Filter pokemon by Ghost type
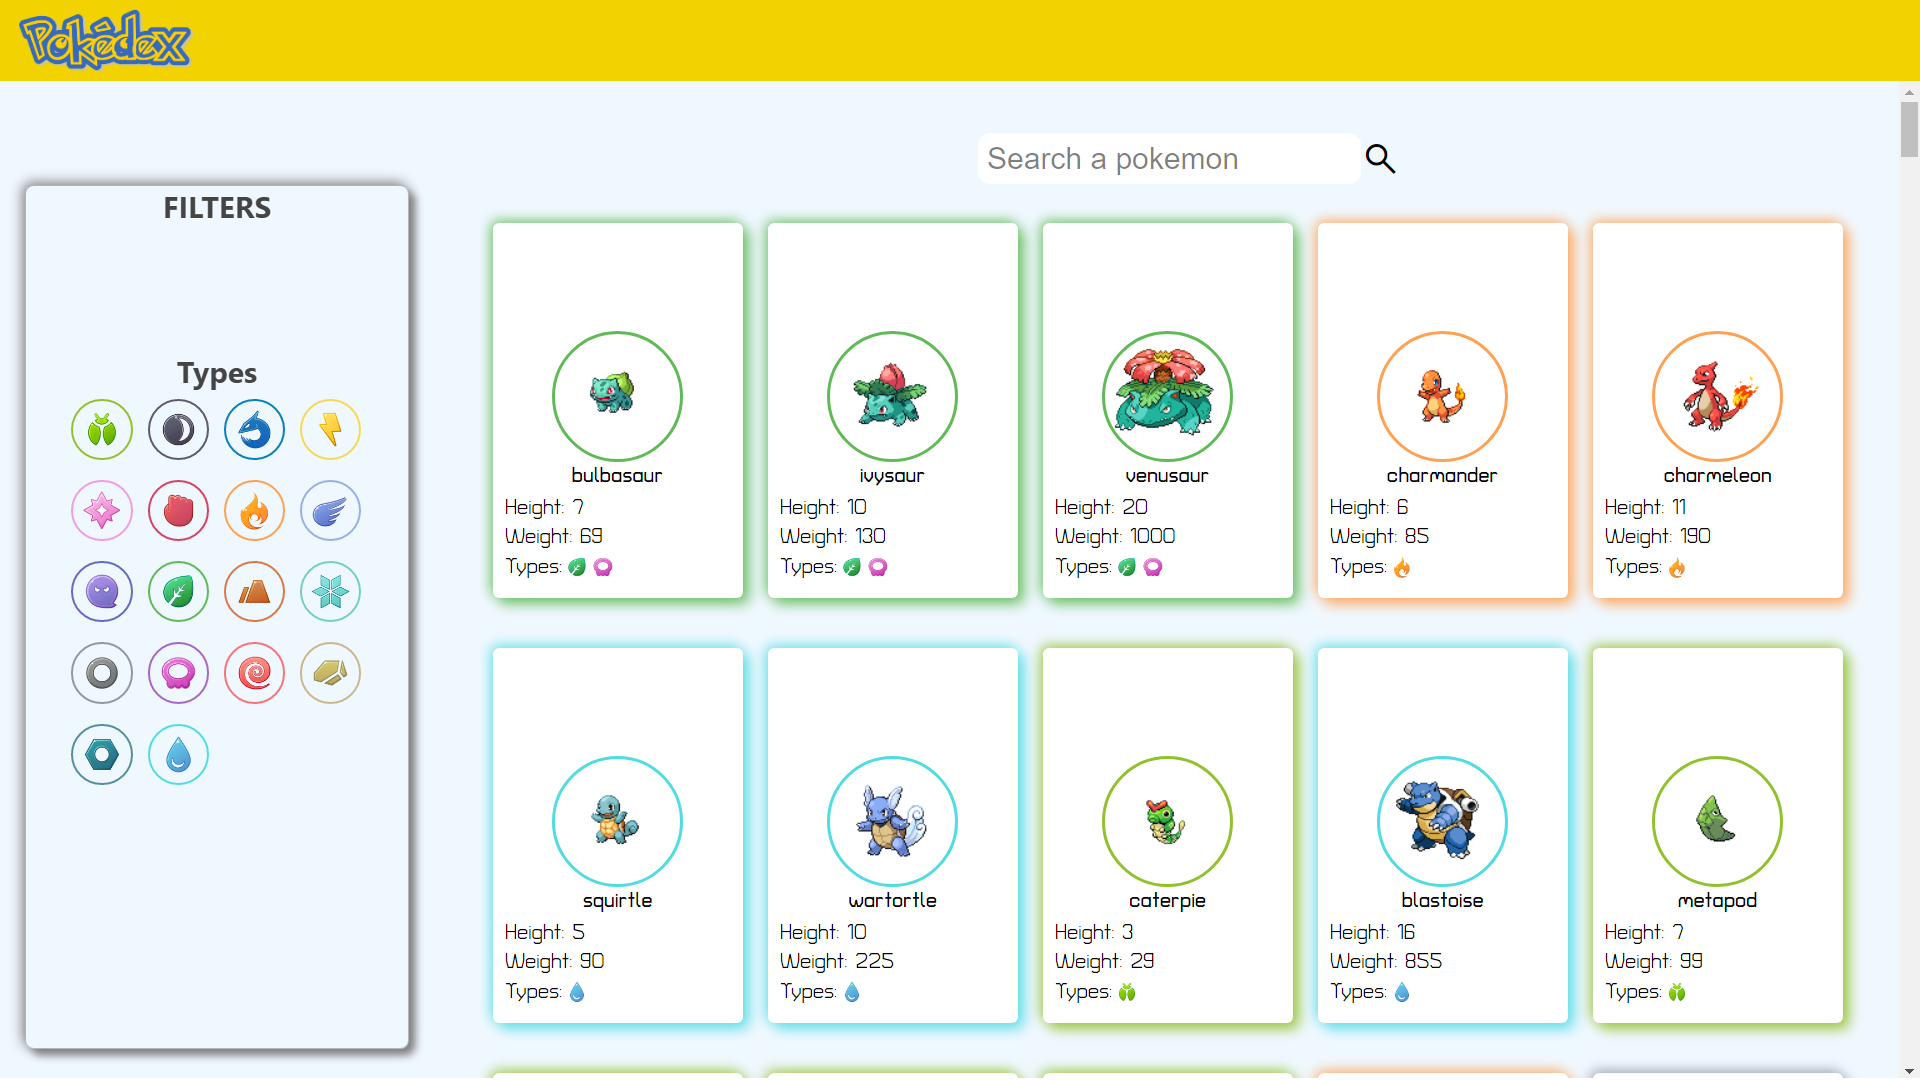The width and height of the screenshot is (1920, 1080). (102, 591)
